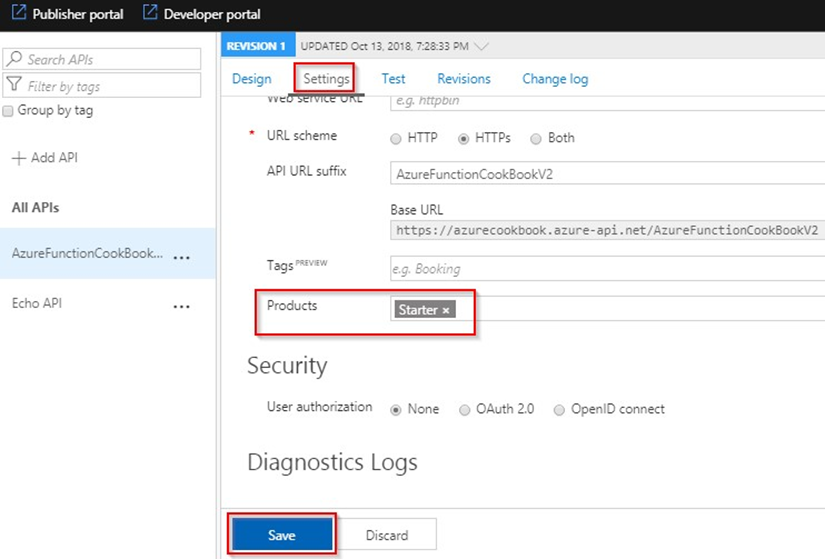Expand the revision dropdown chevron

point(481,46)
